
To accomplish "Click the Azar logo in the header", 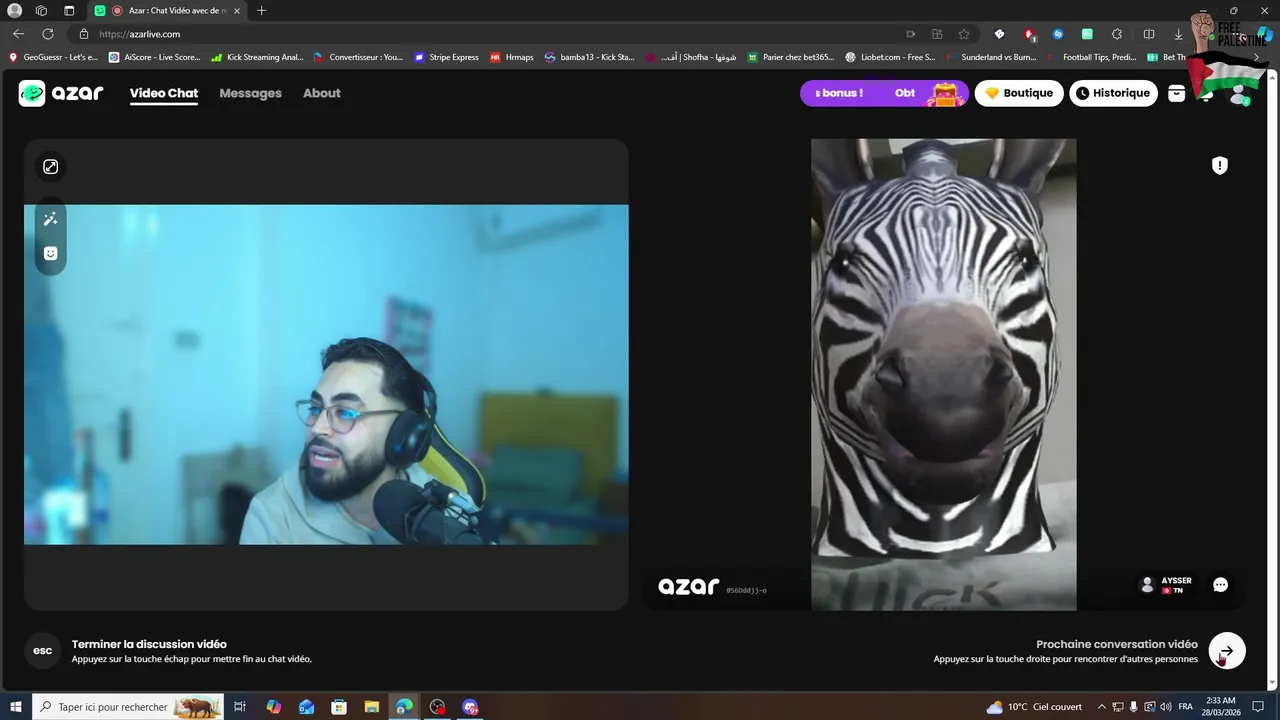I will (x=61, y=93).
